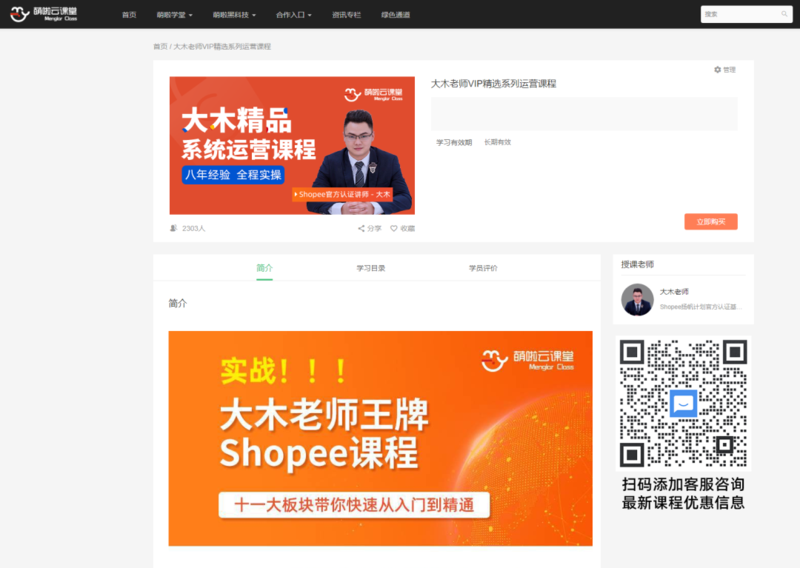This screenshot has width=800, height=568.
Task: Open the 大木老师 teacher name link
Action: click(674, 291)
